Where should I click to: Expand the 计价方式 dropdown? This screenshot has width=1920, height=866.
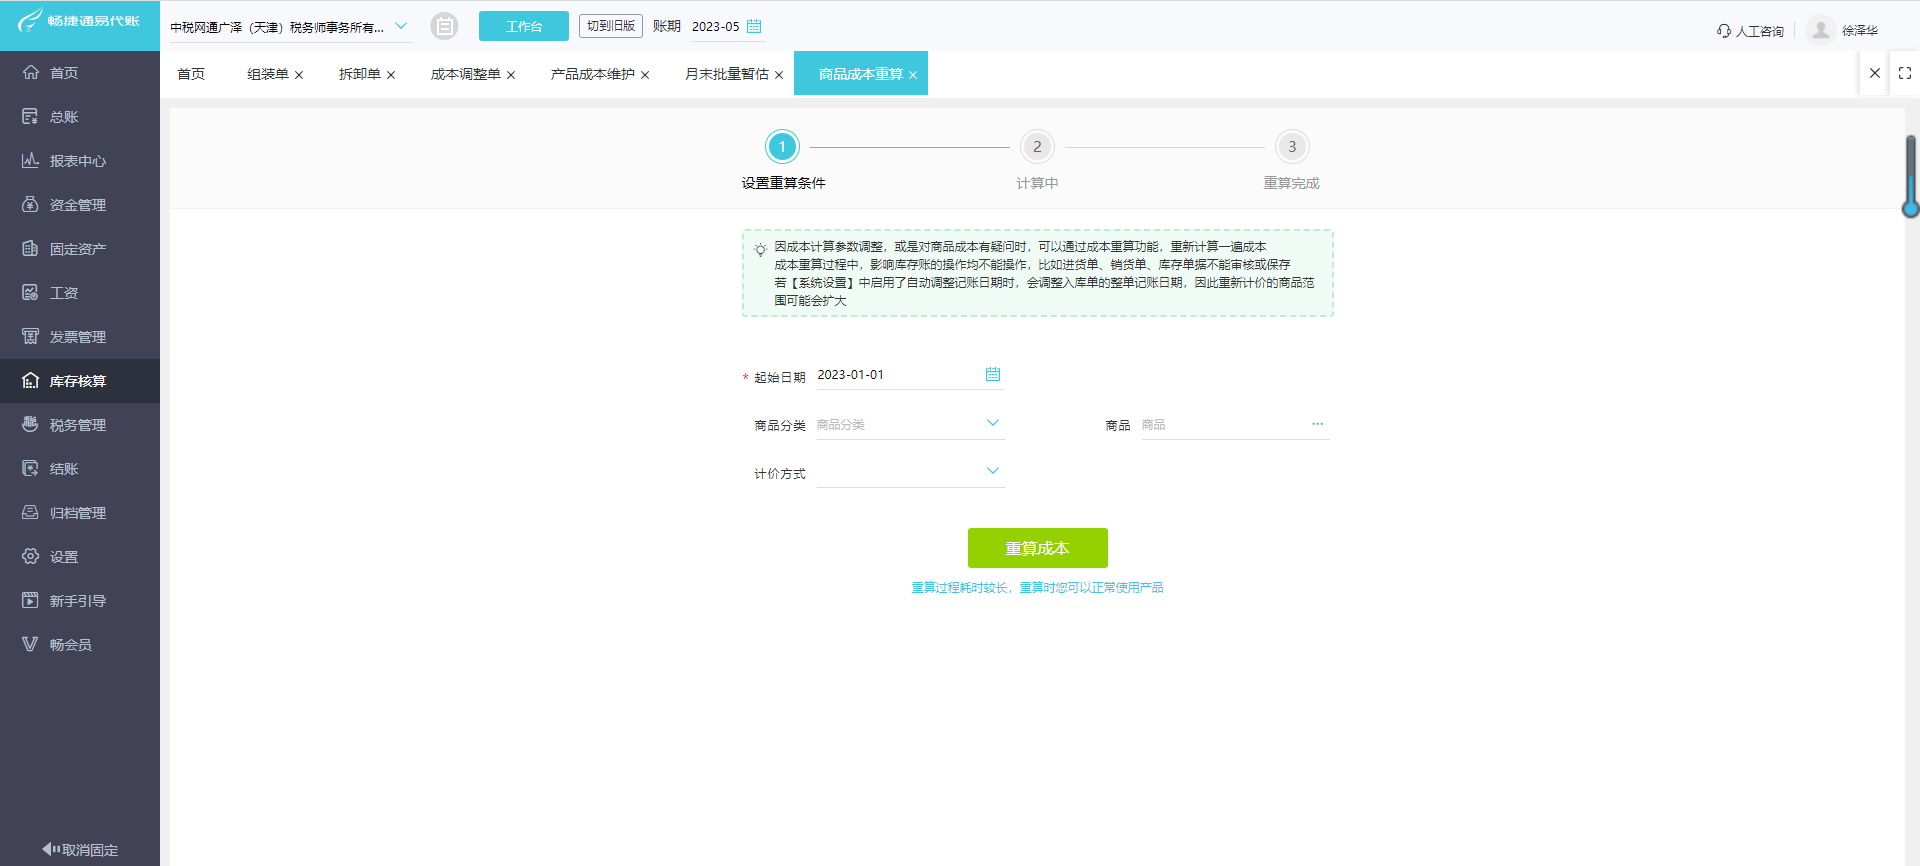(x=993, y=471)
